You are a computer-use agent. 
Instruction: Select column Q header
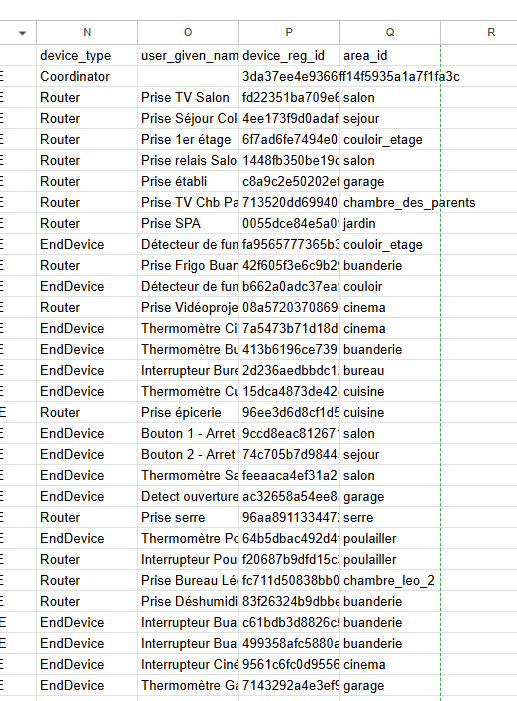[390, 32]
